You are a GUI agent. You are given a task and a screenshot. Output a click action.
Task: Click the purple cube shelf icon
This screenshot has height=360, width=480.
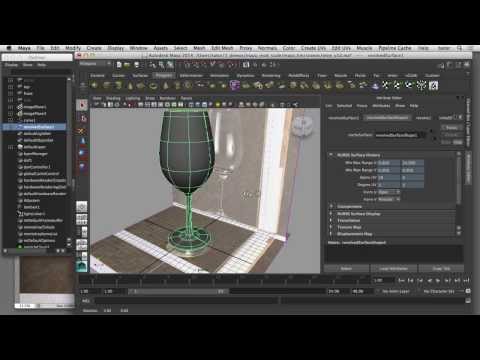[x=235, y=86]
